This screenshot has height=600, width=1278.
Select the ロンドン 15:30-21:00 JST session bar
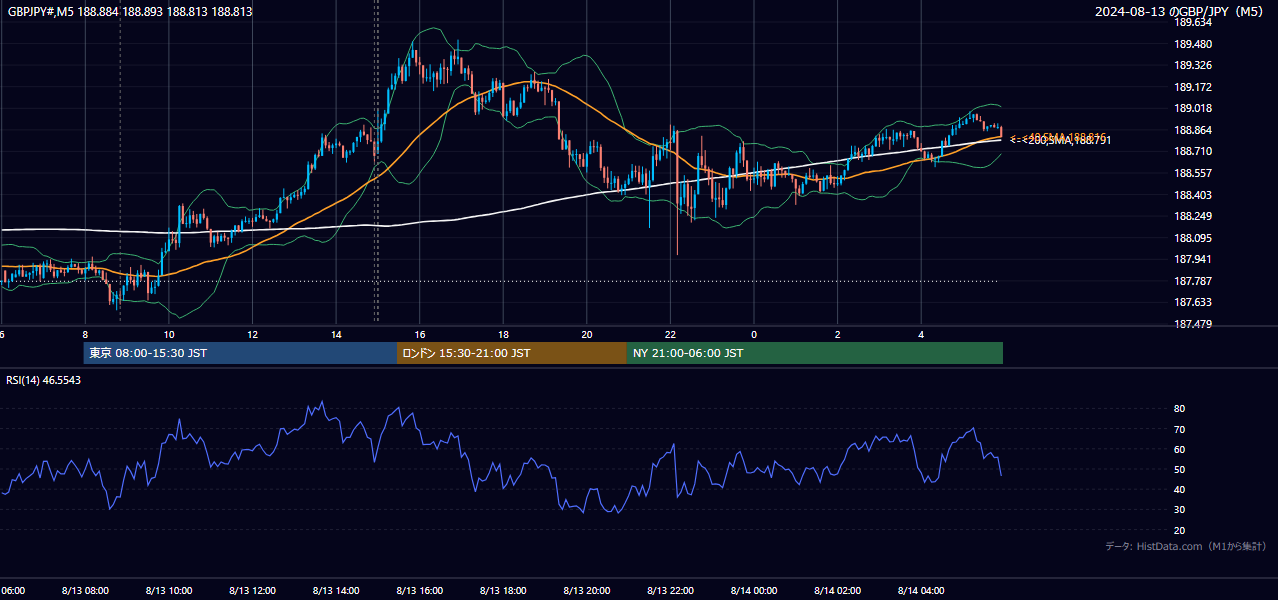(x=512, y=353)
